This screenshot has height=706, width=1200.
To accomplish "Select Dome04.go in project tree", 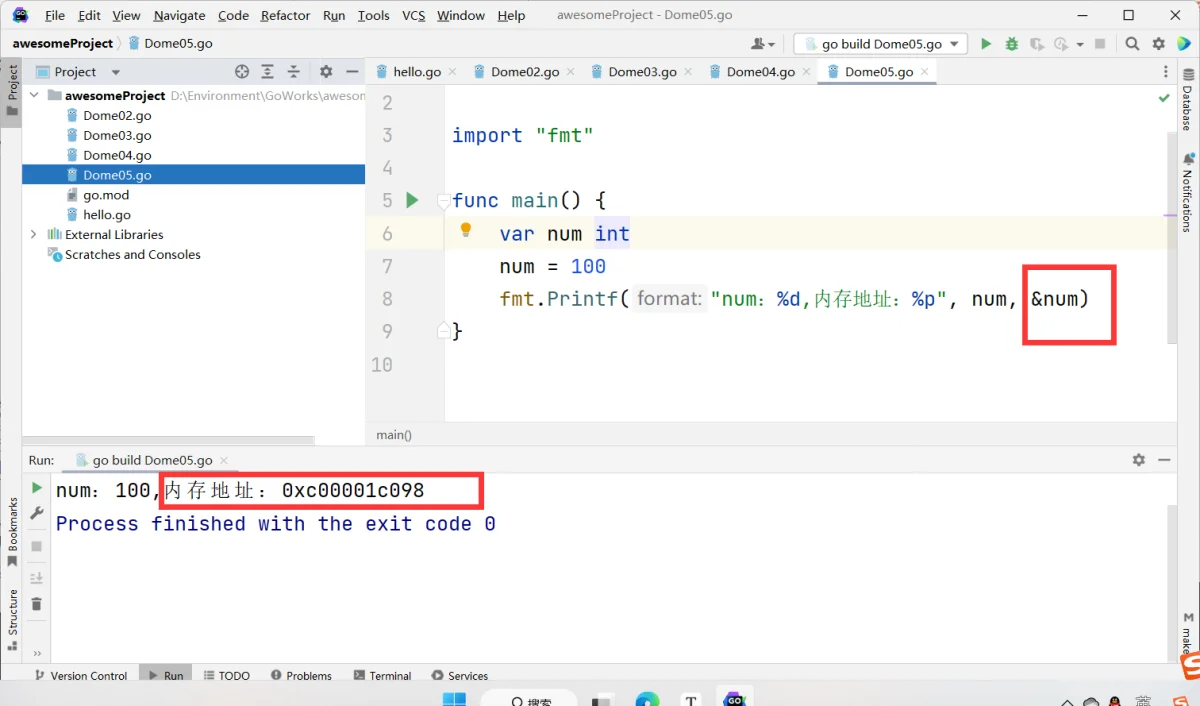I will (117, 155).
